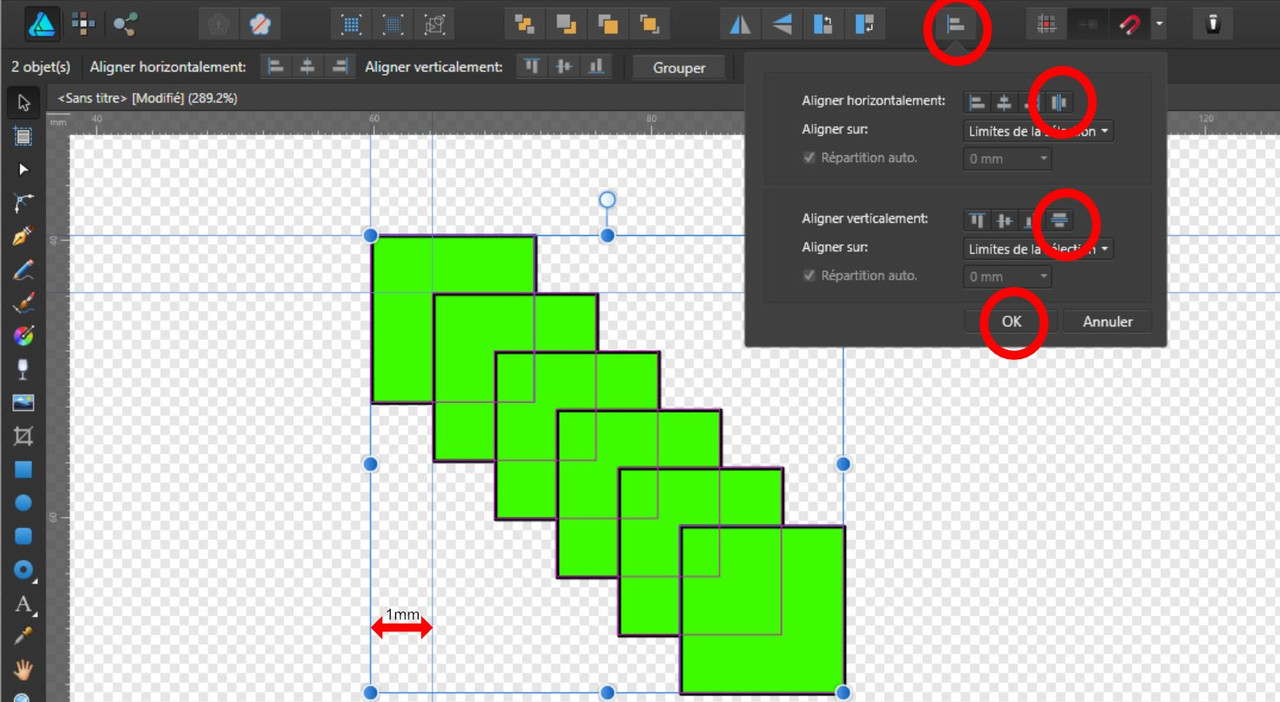Click the selection's rotation handle
The height and width of the screenshot is (702, 1280).
point(607,200)
